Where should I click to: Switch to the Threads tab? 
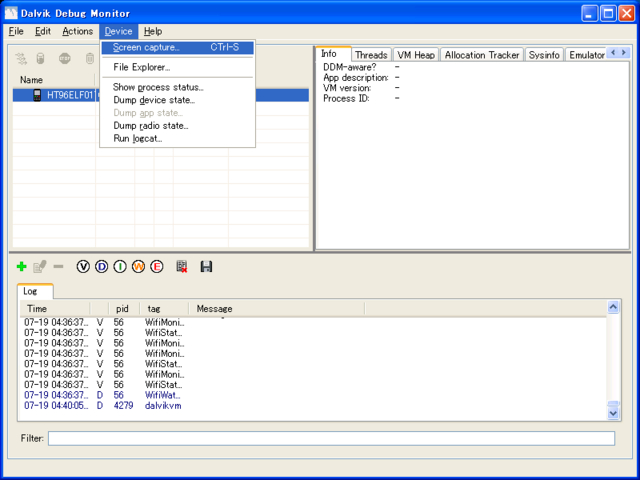click(x=371, y=55)
